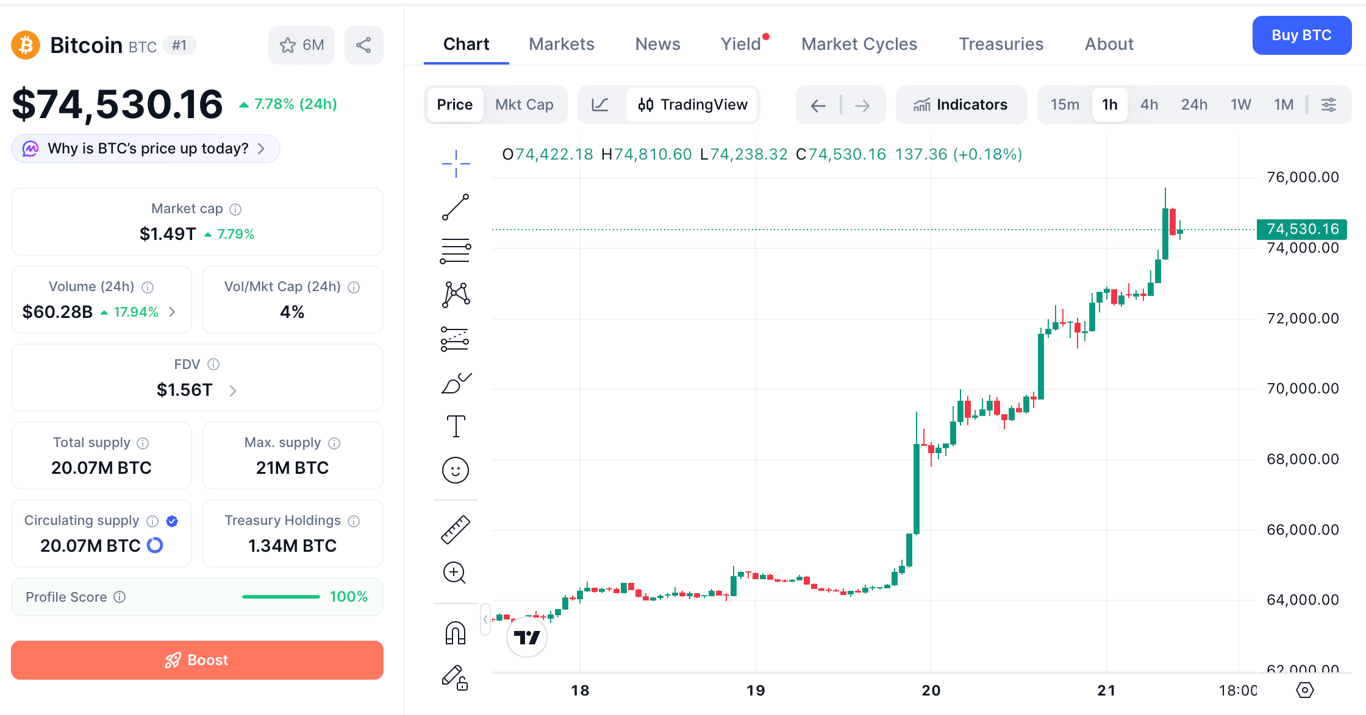The height and width of the screenshot is (715, 1366).
Task: Redo chart action arrow
Action: pos(863,105)
